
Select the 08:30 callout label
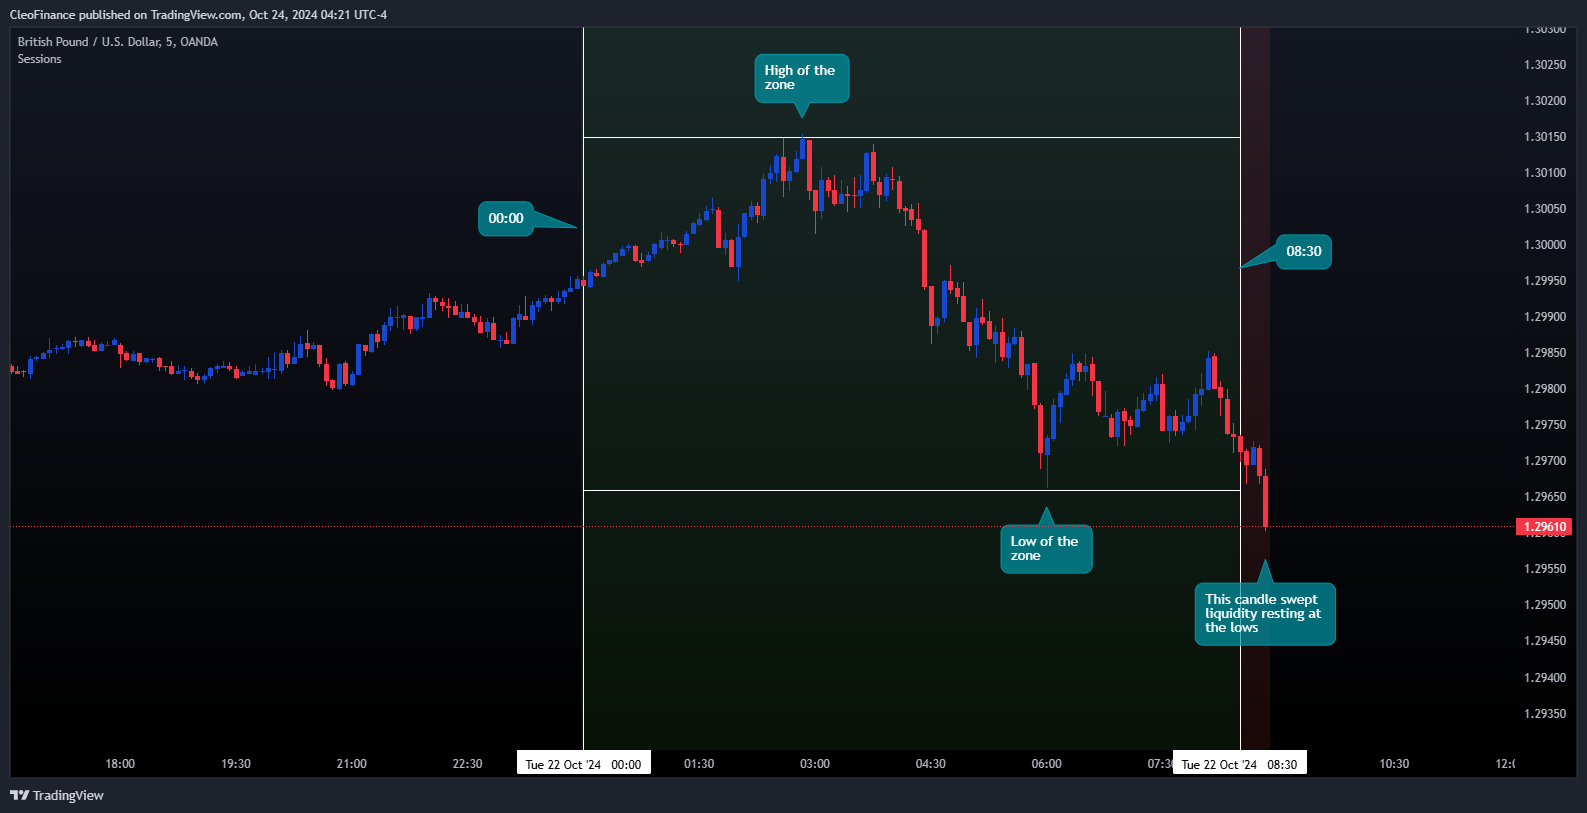coord(1304,252)
